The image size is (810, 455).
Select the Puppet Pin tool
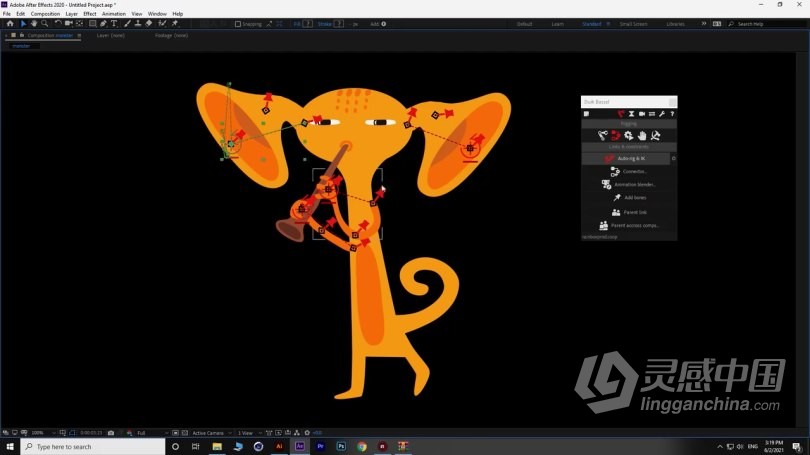(x=175, y=24)
